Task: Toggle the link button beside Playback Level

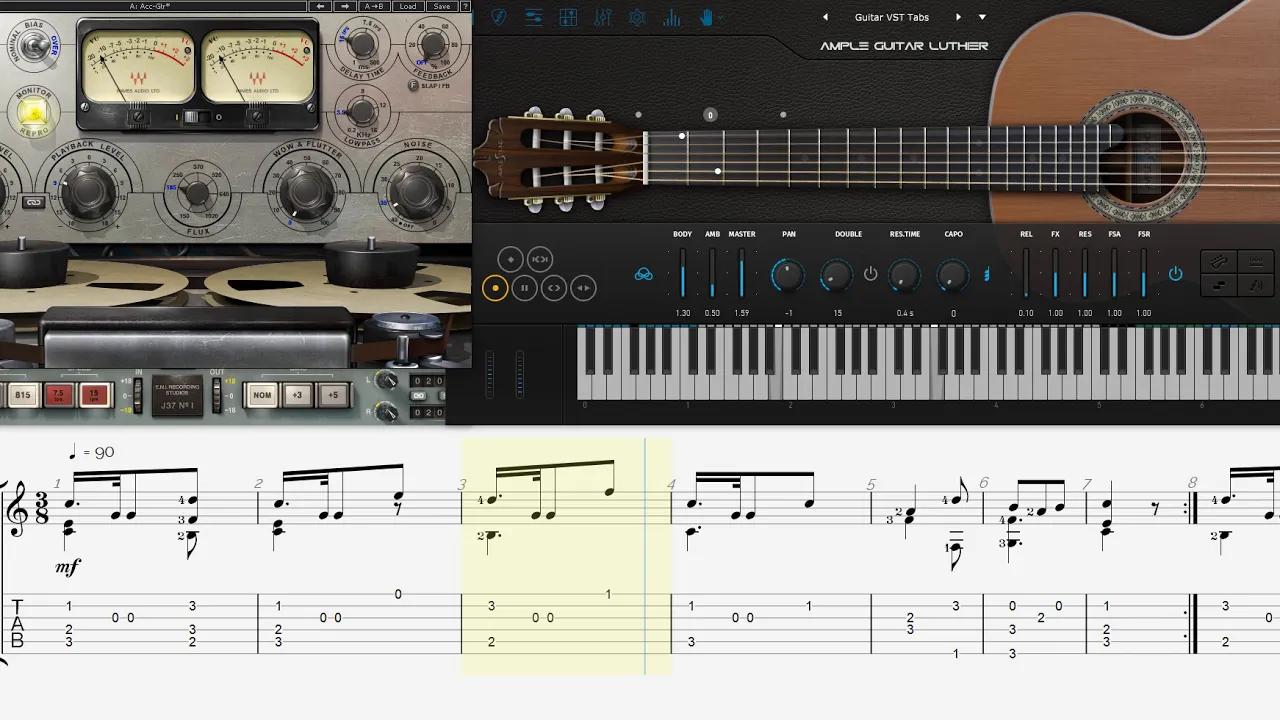Action: pyautogui.click(x=33, y=202)
